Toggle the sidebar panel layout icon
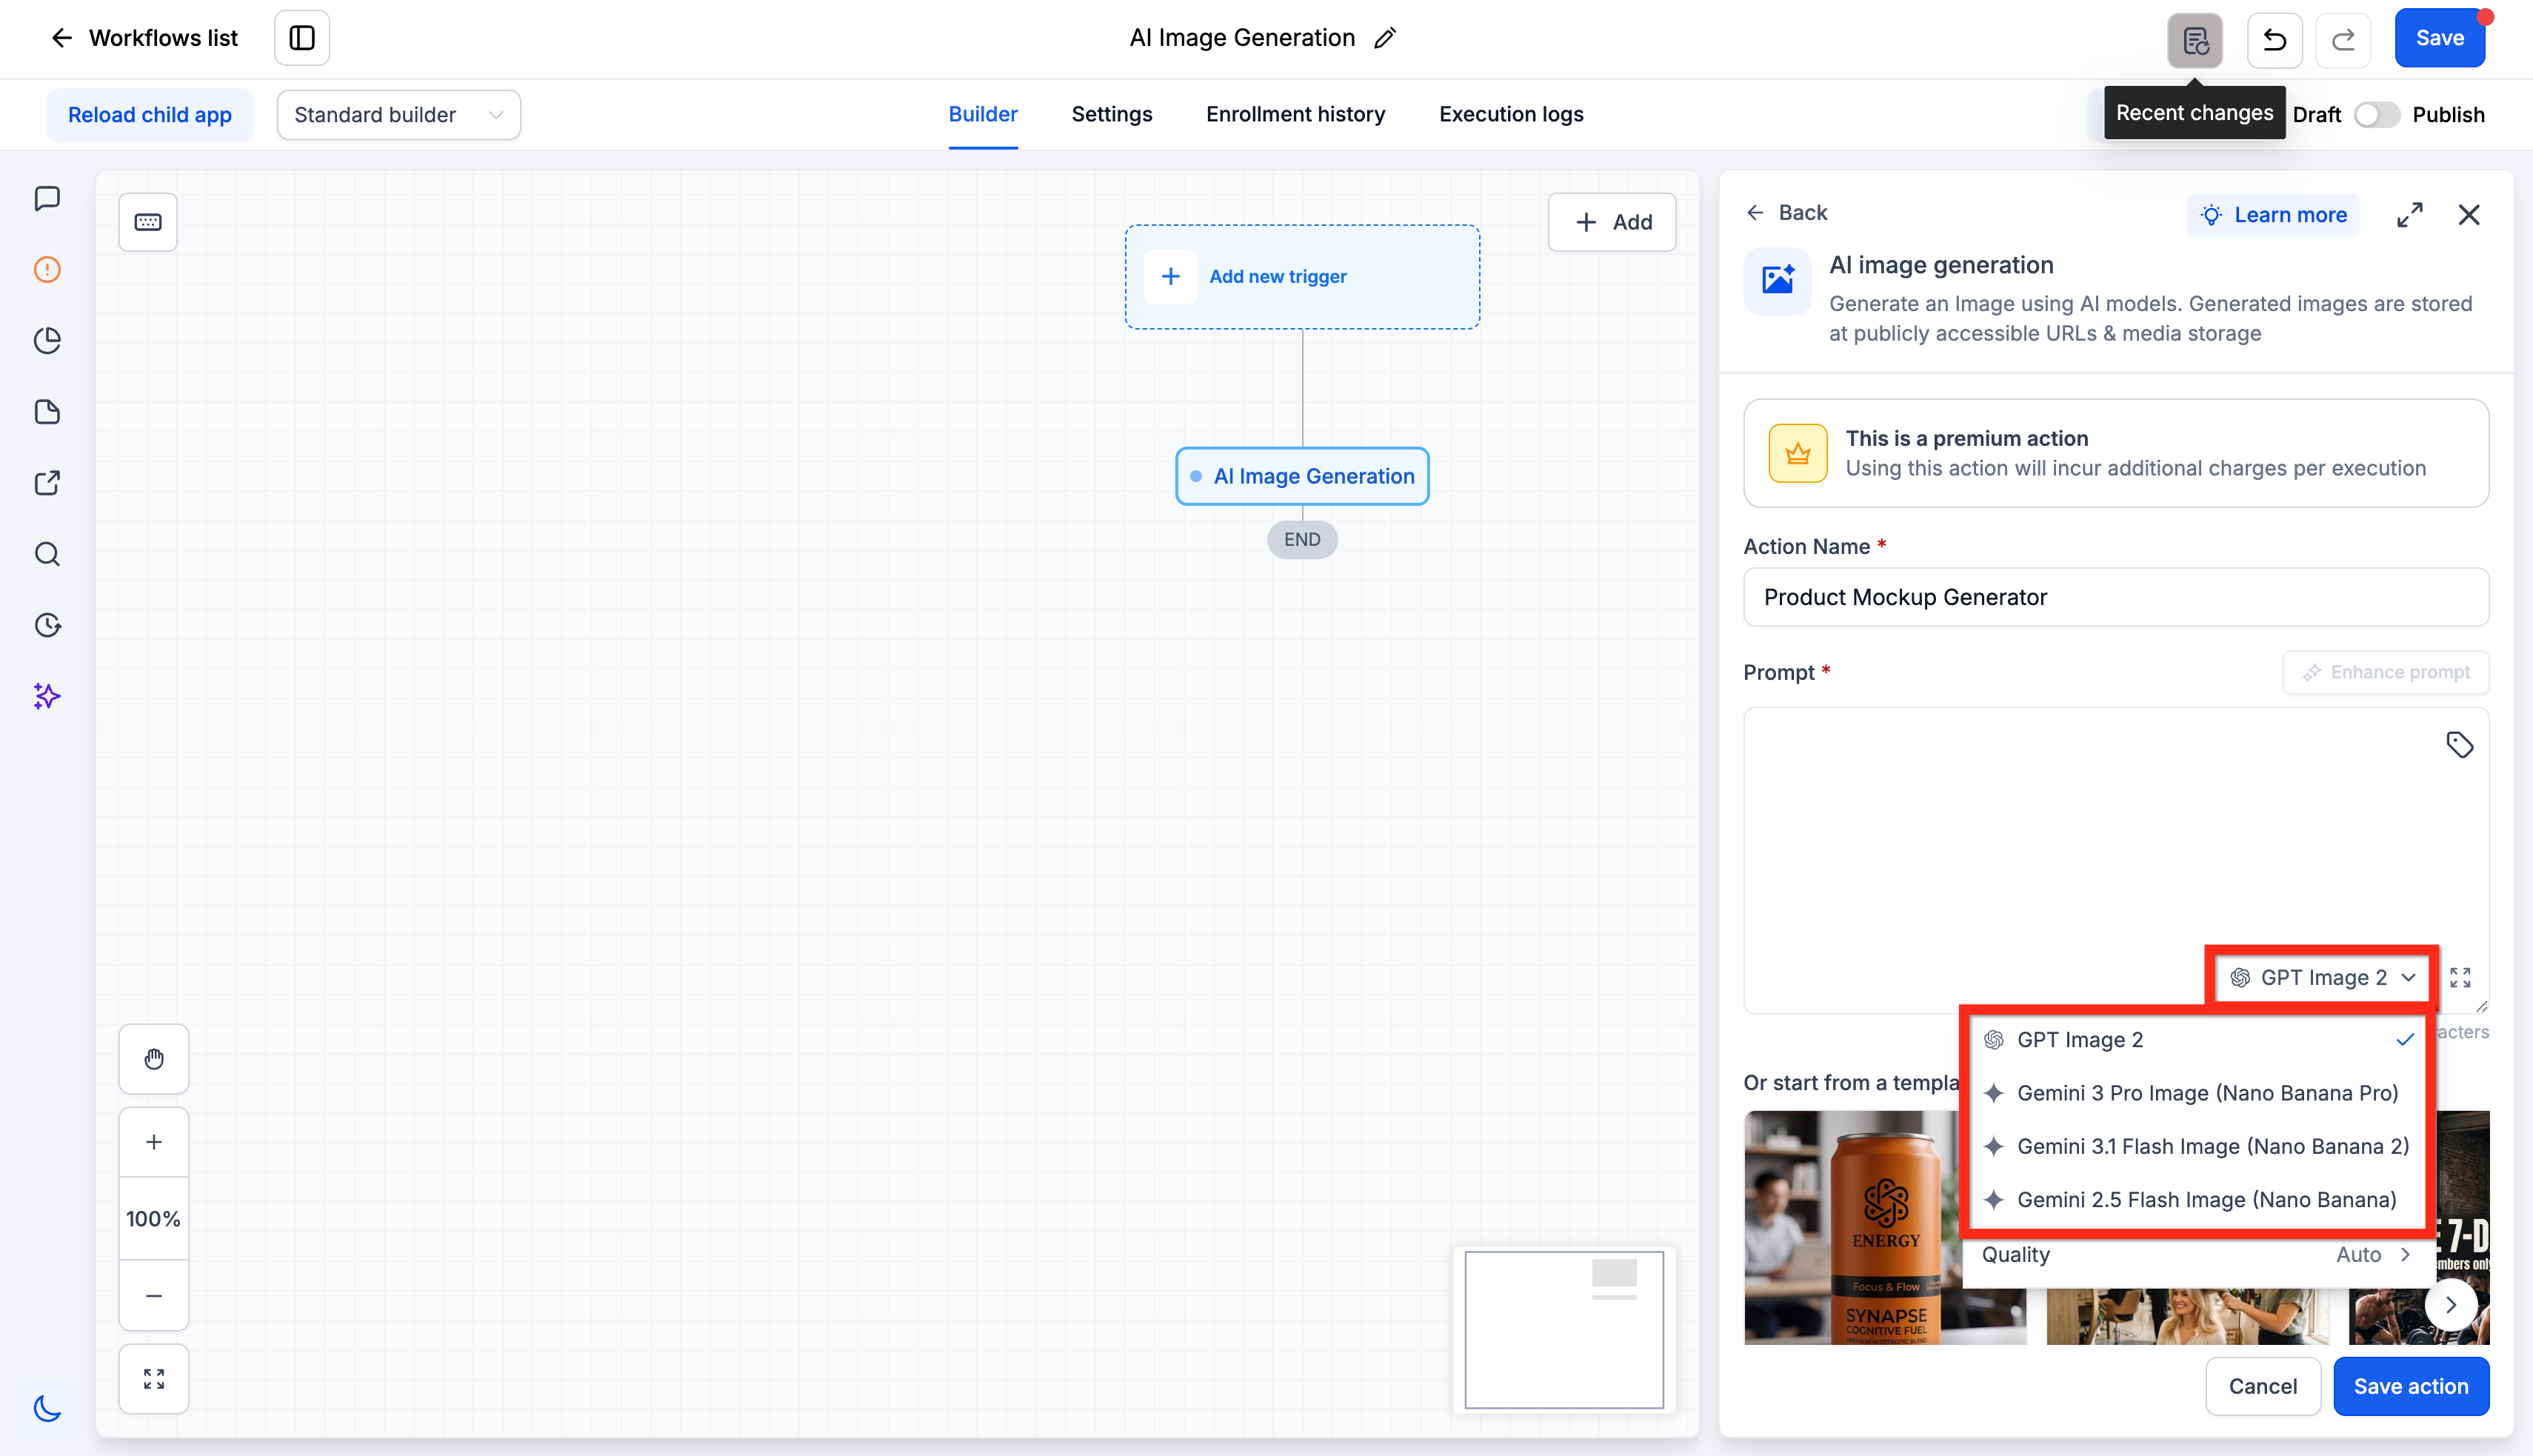 point(302,38)
